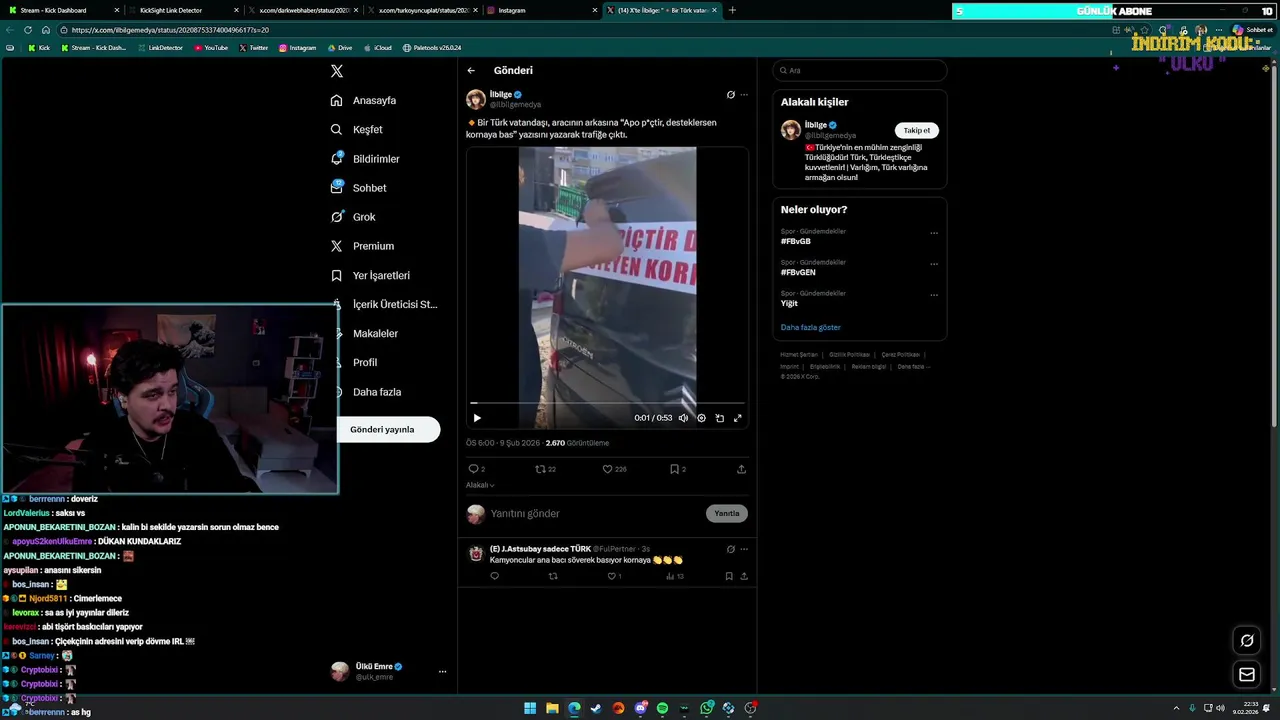Click the reply icon showing 2 replies

click(x=476, y=469)
